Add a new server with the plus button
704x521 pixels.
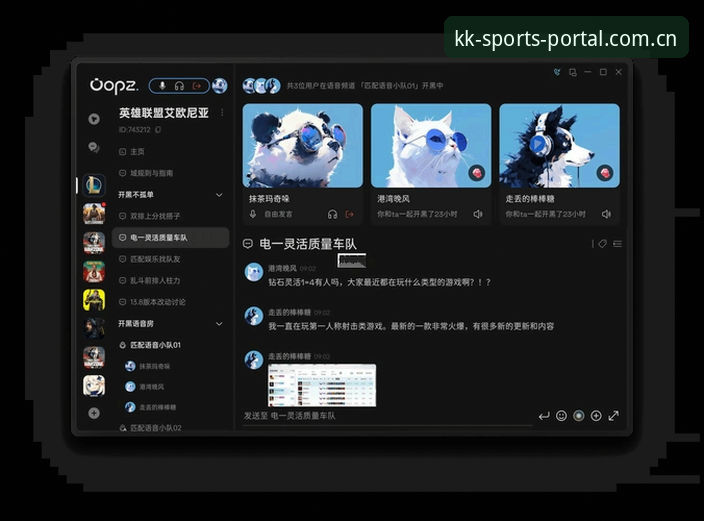(94, 413)
